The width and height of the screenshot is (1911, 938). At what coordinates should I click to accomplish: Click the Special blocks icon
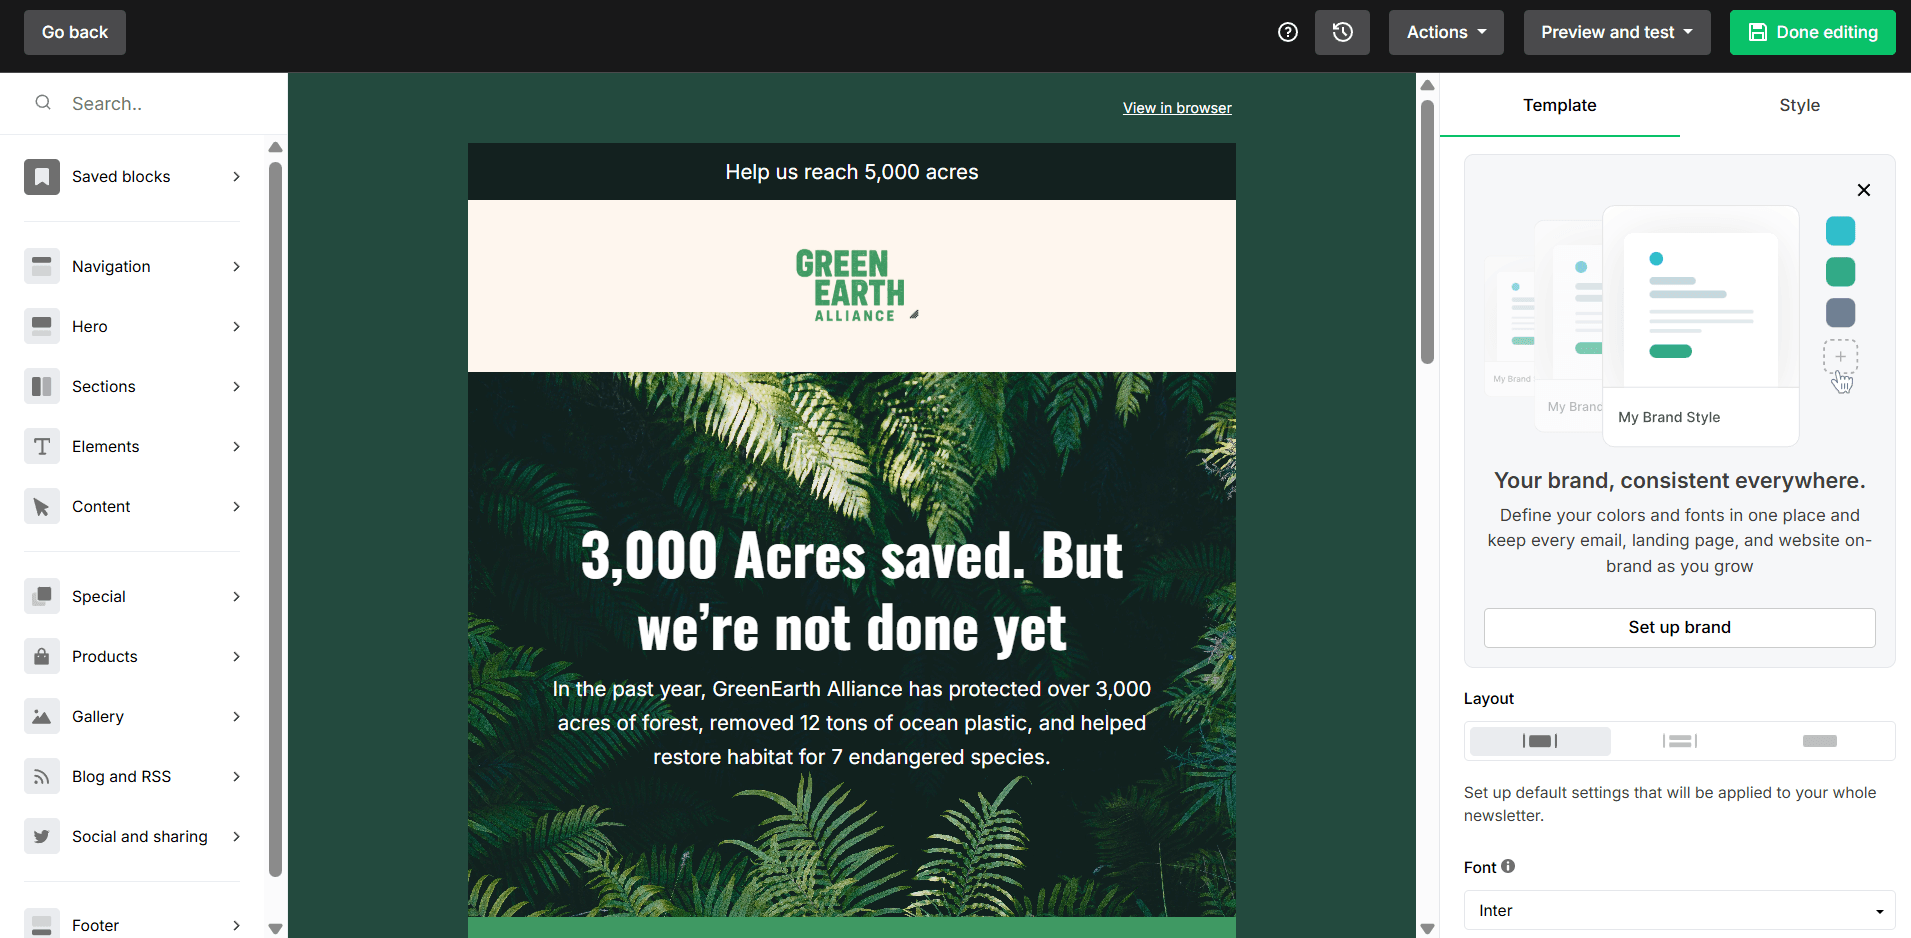tap(42, 597)
